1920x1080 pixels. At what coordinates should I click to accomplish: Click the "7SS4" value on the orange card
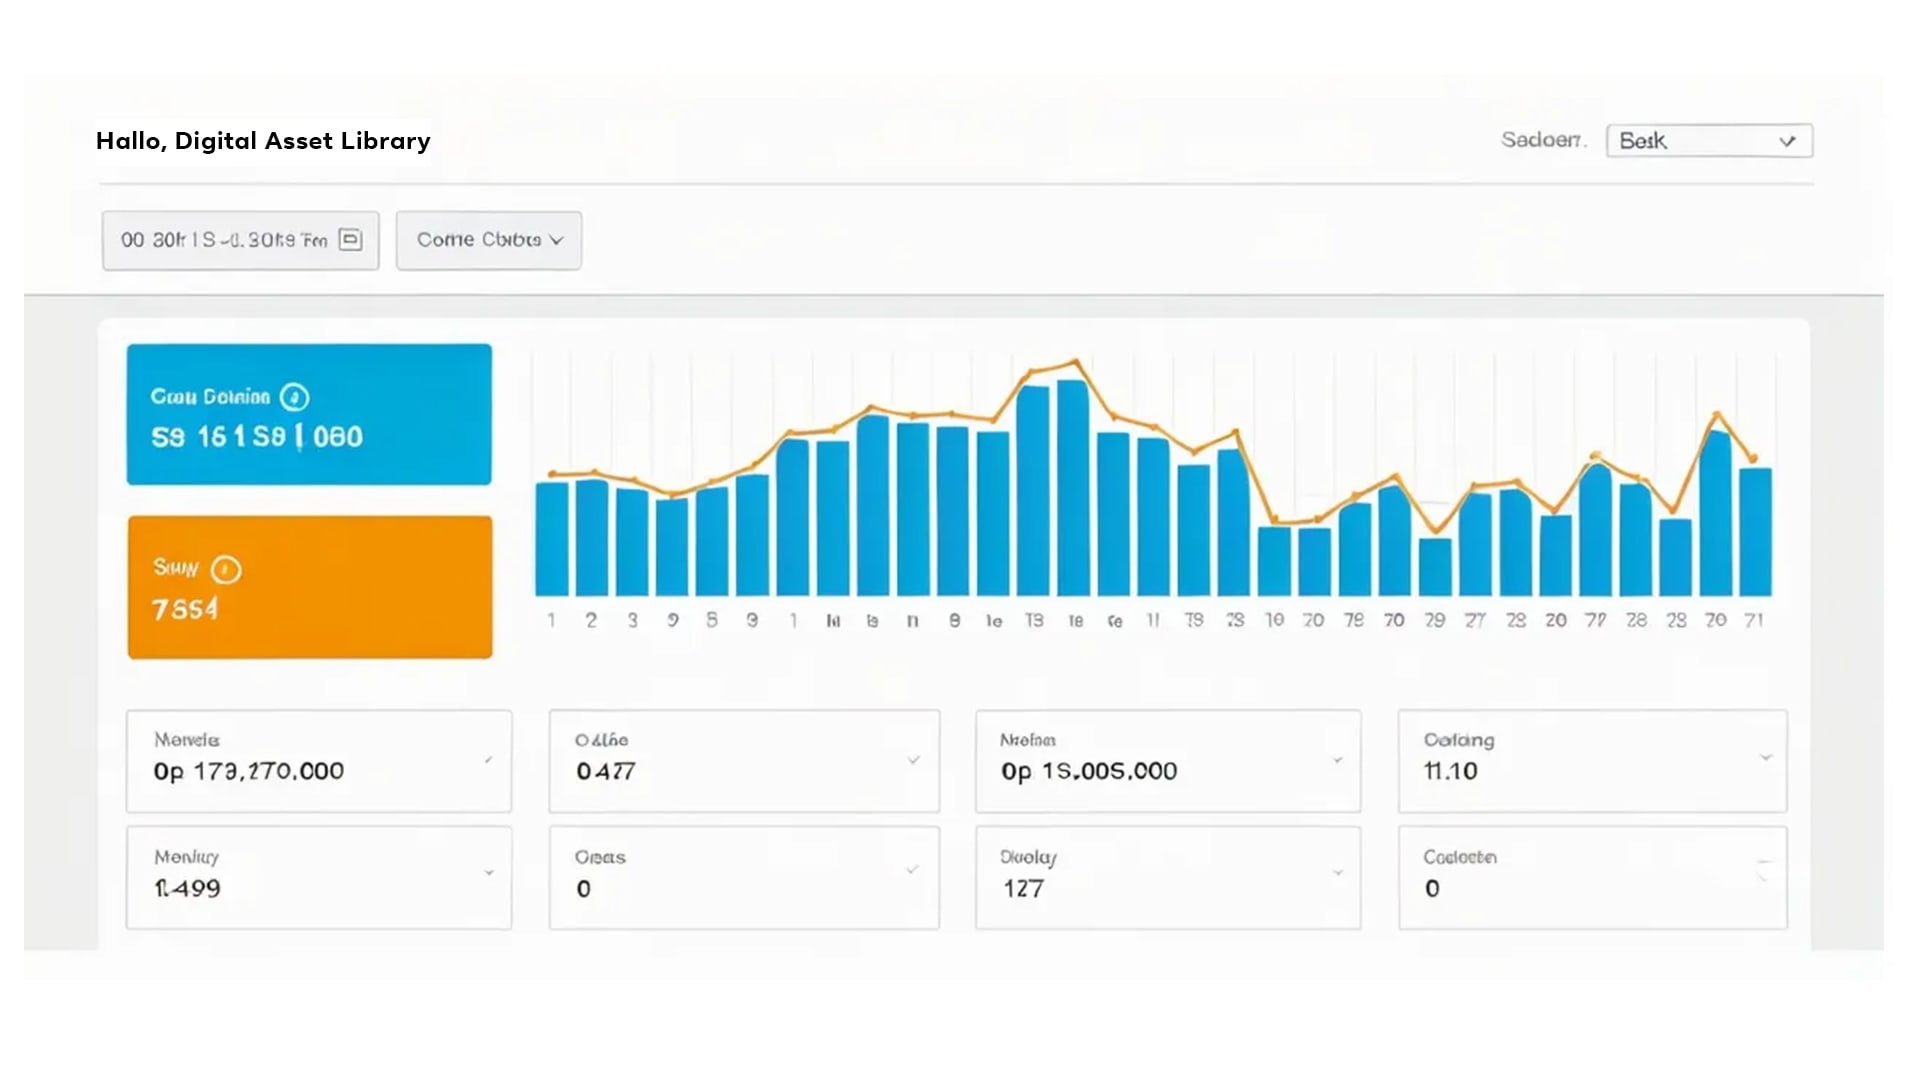click(185, 609)
